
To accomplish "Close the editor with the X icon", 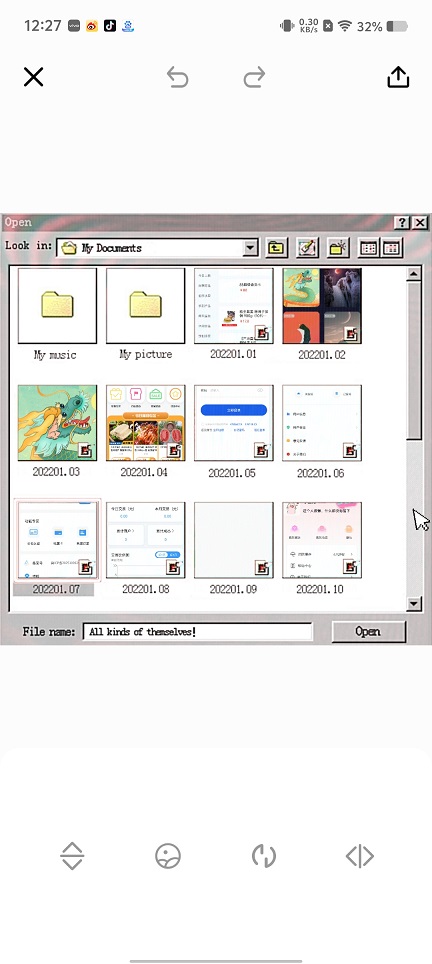I will pos(33,77).
